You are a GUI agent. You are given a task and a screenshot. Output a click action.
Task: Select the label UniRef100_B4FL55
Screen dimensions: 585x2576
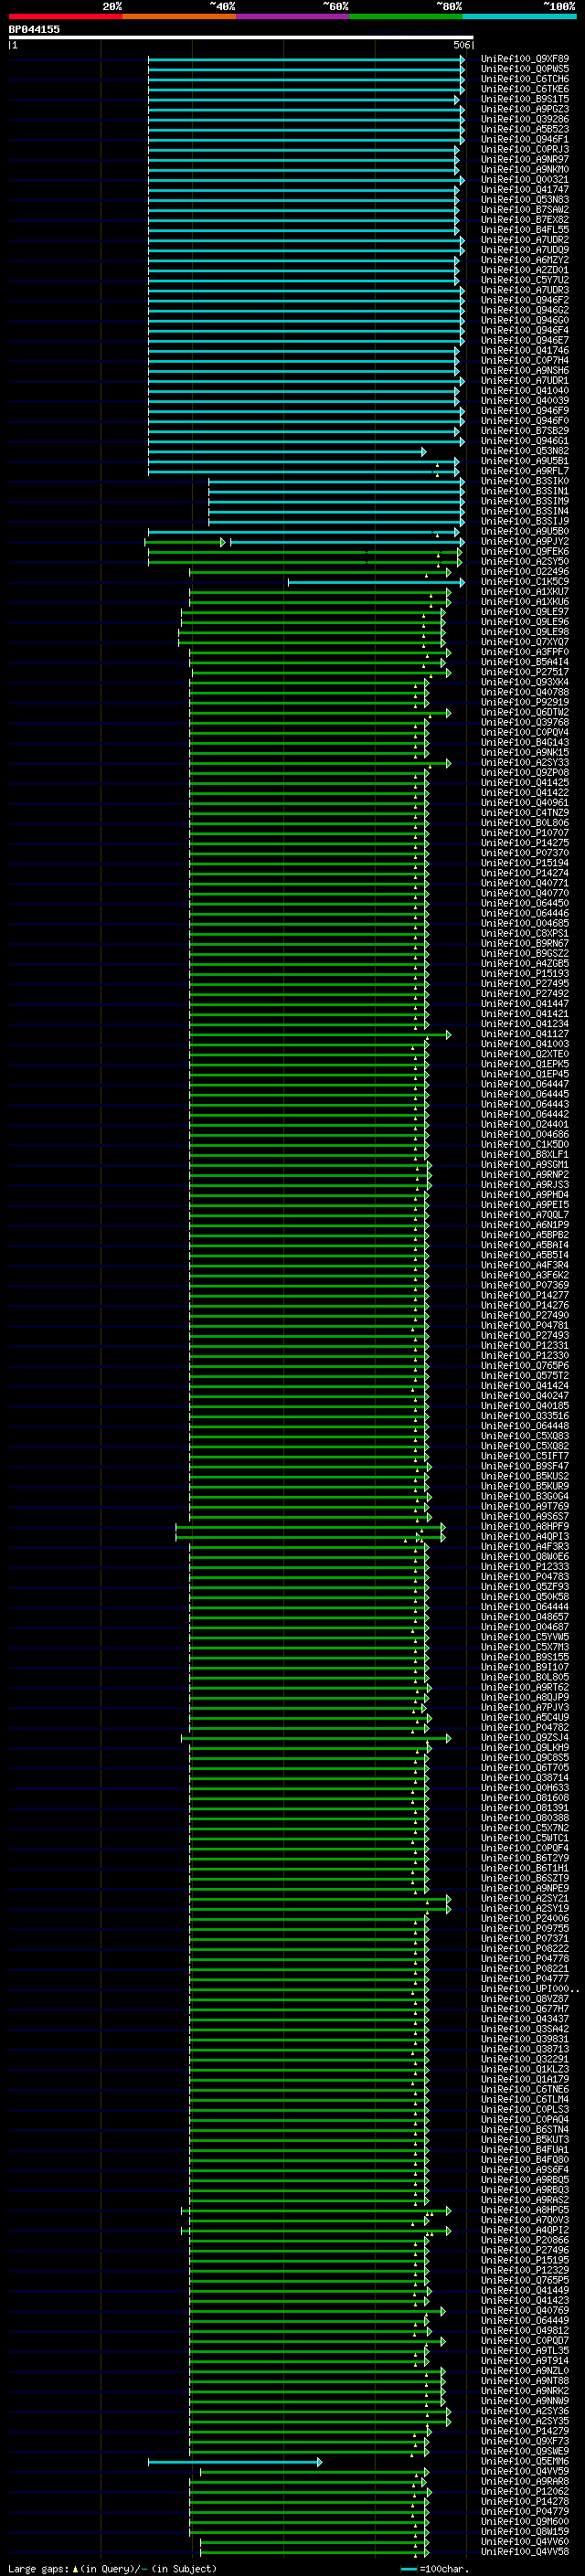[525, 230]
